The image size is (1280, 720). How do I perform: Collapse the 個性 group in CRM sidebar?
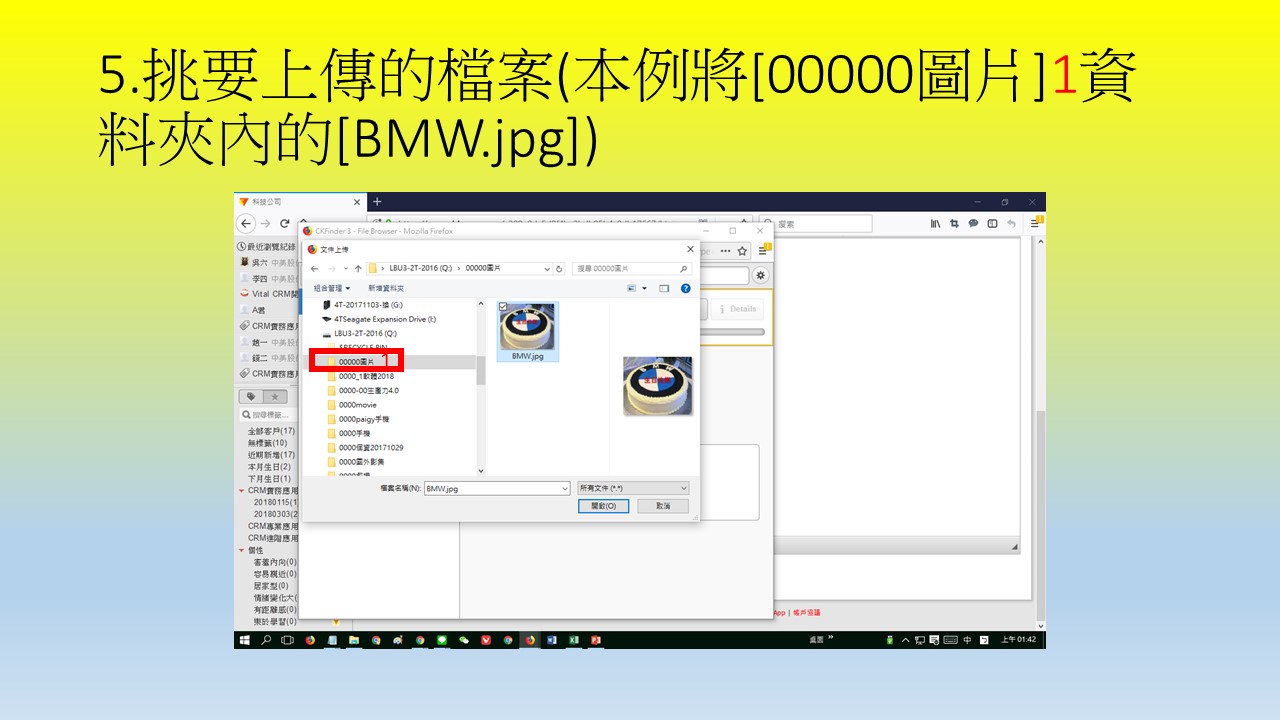[241, 550]
